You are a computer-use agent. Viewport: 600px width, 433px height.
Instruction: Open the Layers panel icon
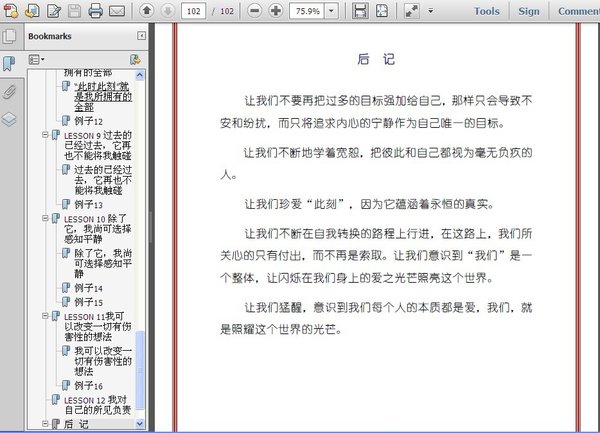pos(9,119)
